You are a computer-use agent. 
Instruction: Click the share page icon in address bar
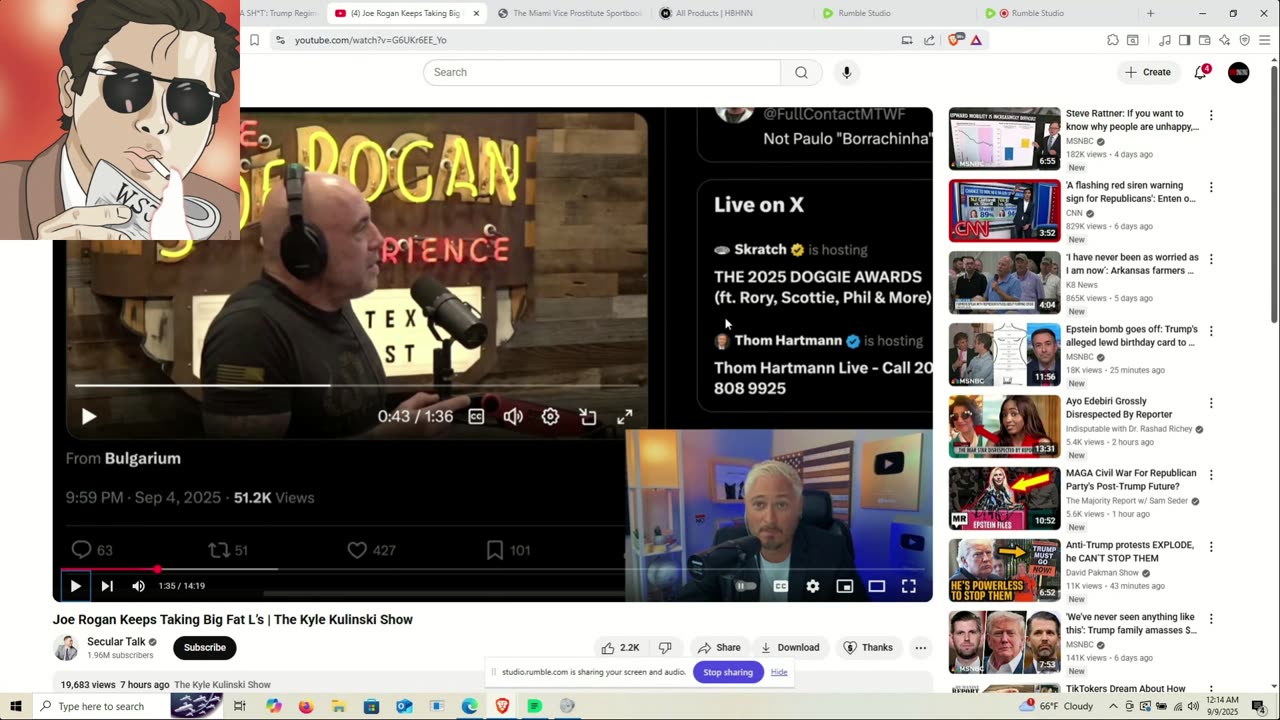(929, 40)
